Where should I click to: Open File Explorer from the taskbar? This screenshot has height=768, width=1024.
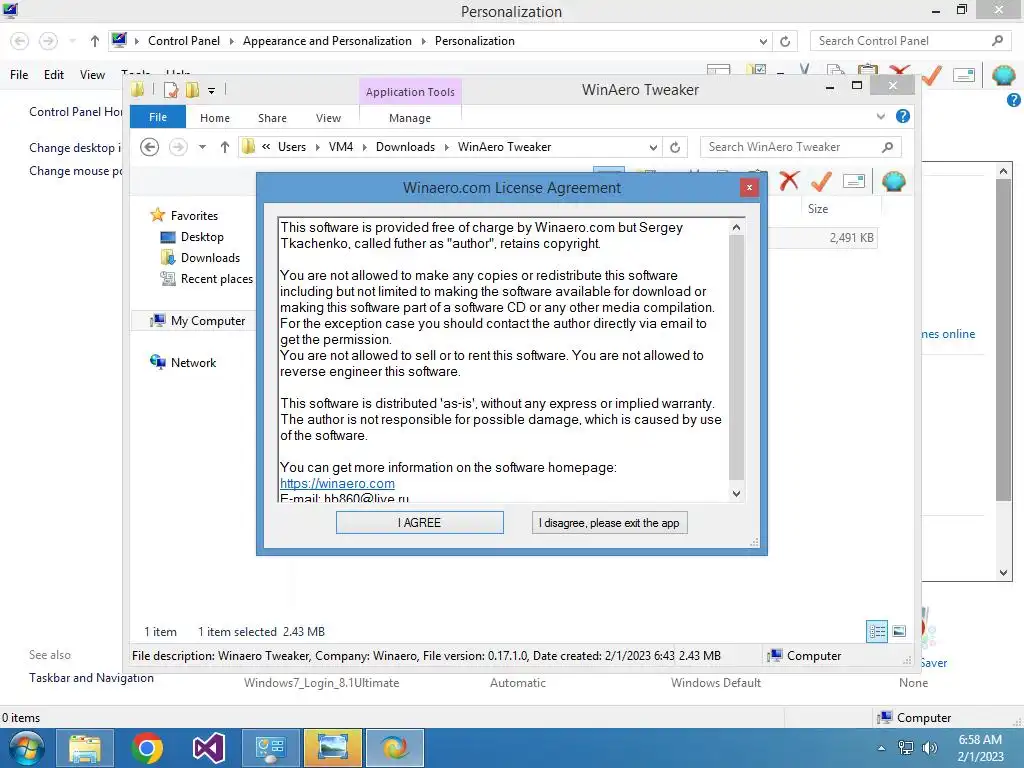point(85,748)
